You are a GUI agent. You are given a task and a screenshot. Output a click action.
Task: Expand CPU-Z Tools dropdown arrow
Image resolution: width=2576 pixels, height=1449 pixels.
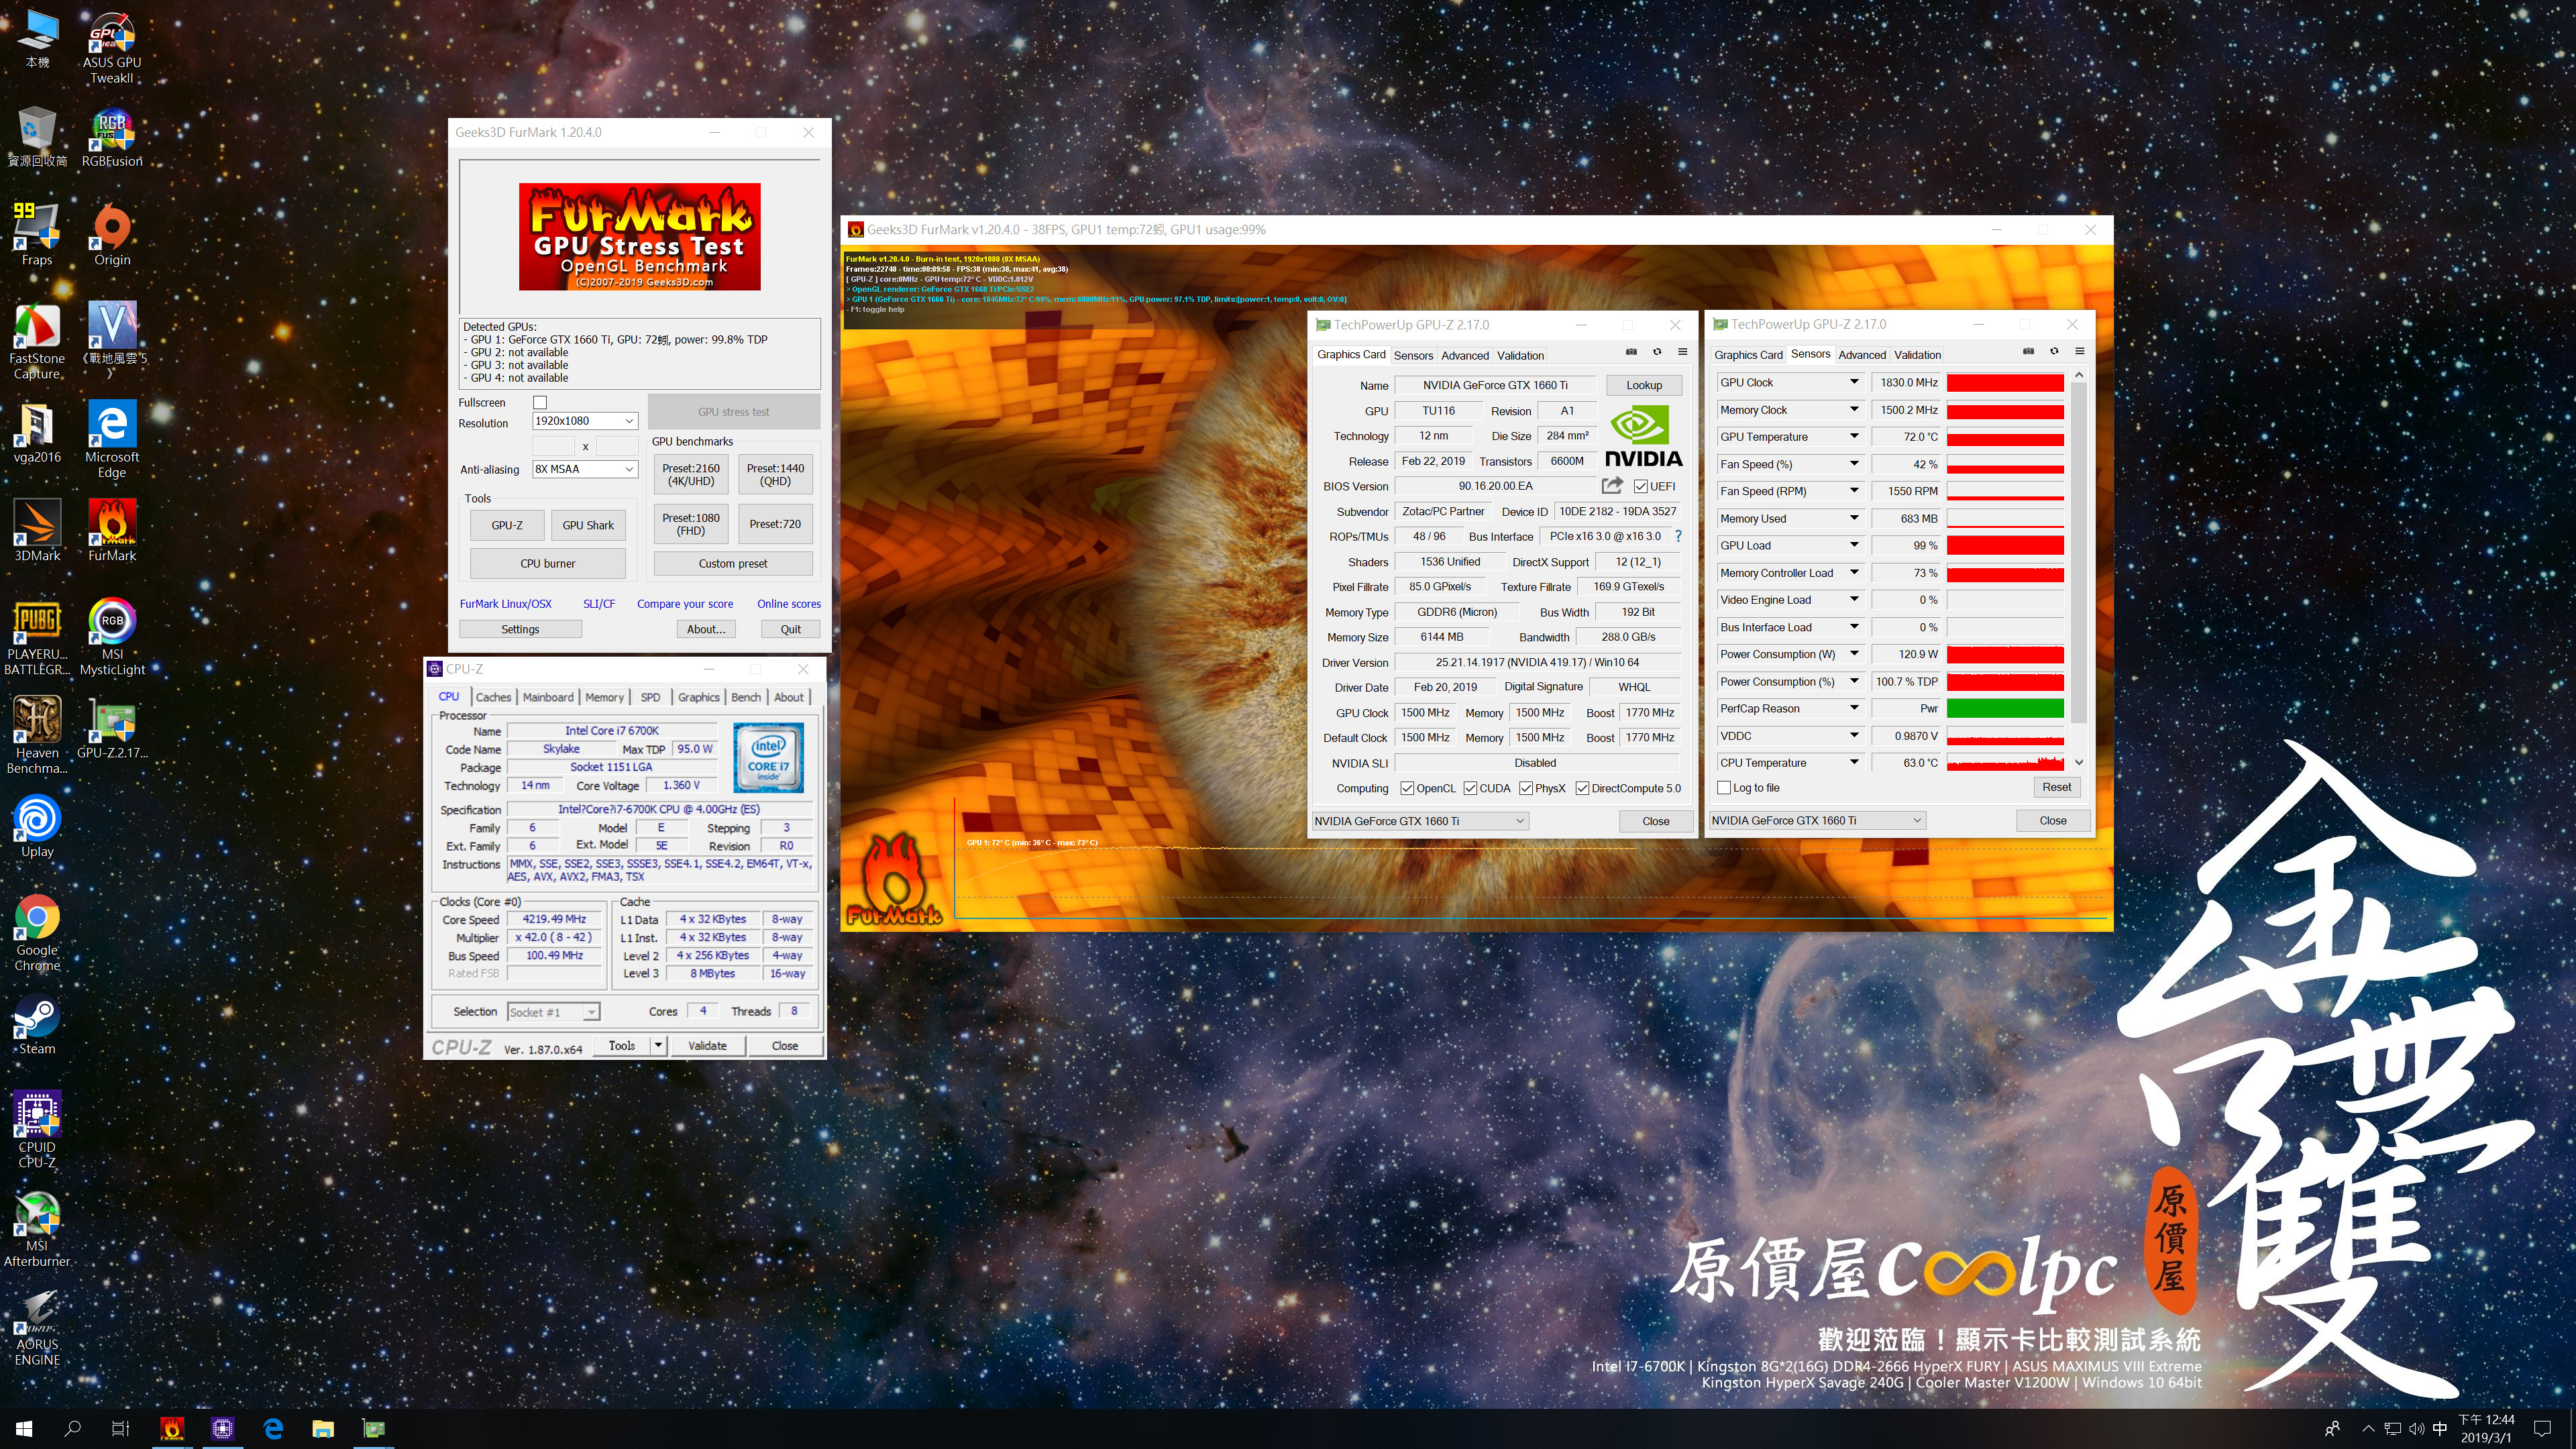tap(658, 1046)
